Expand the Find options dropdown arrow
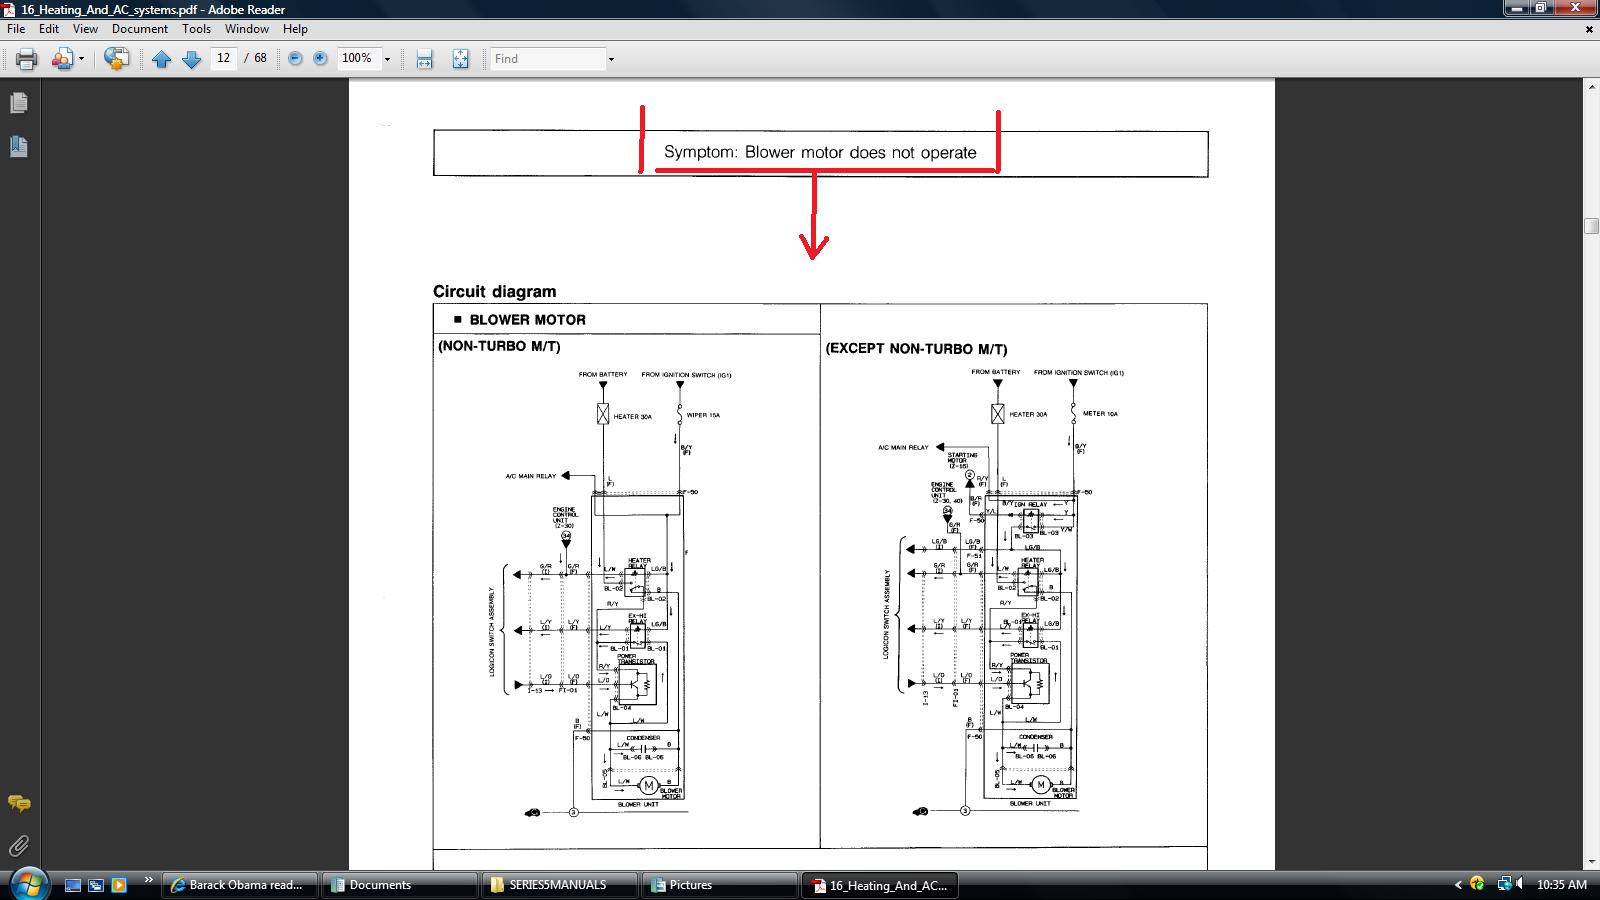Image resolution: width=1600 pixels, height=900 pixels. pos(611,59)
